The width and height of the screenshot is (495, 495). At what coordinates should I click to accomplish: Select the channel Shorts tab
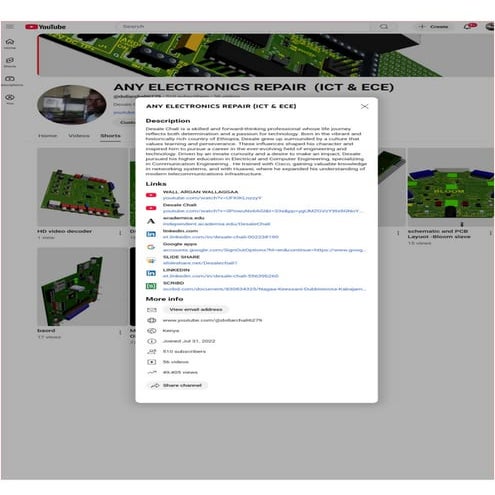tap(110, 136)
